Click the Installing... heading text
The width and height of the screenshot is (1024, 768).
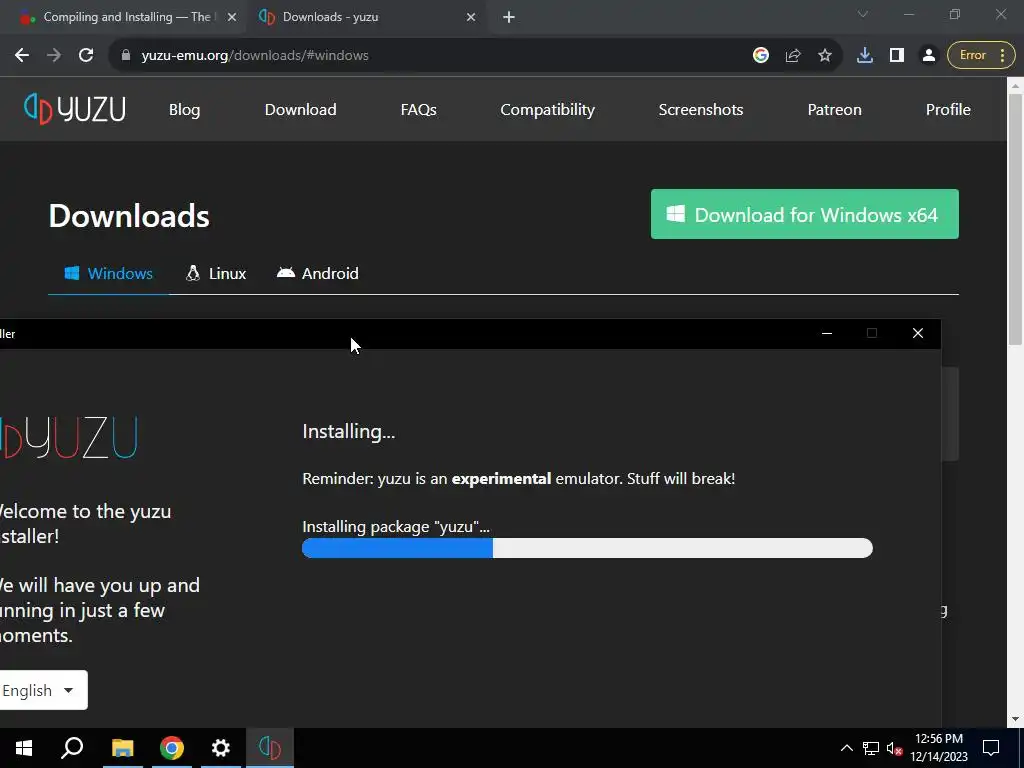(x=349, y=432)
